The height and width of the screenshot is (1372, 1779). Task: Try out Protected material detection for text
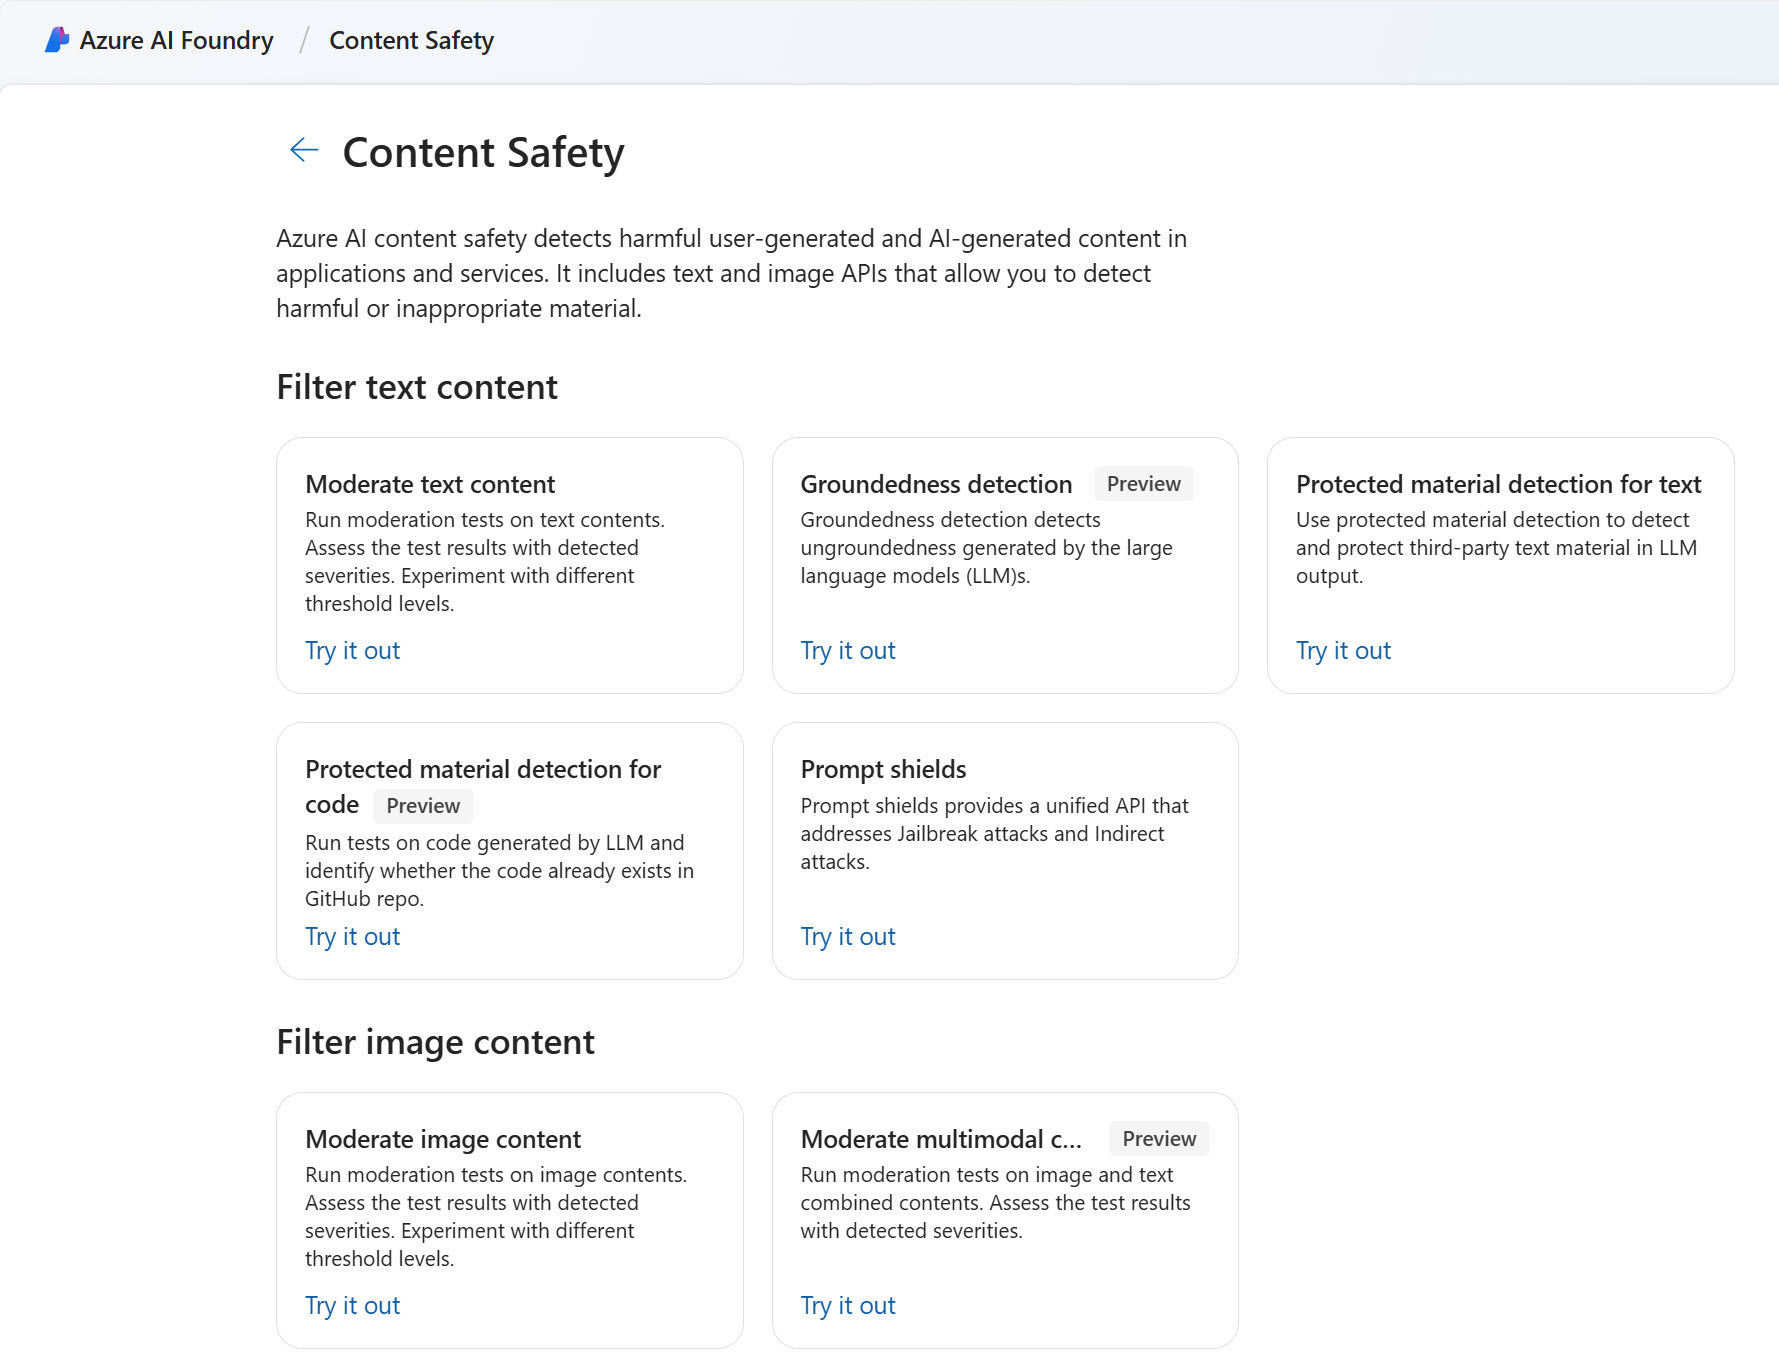tap(1343, 651)
